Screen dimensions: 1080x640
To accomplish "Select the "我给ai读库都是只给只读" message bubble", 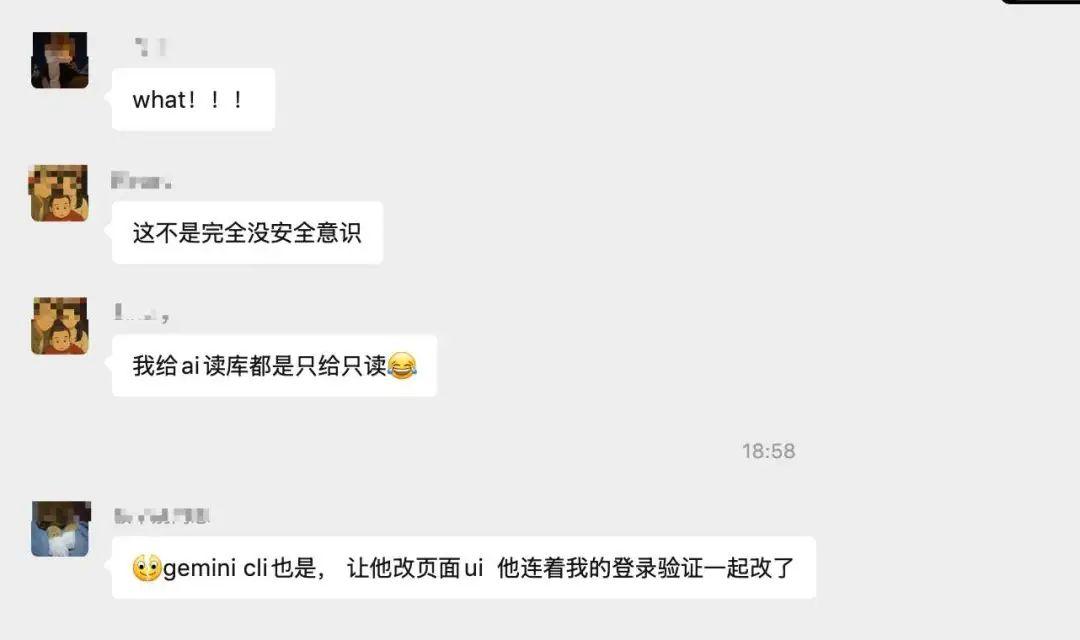I will tap(274, 365).
